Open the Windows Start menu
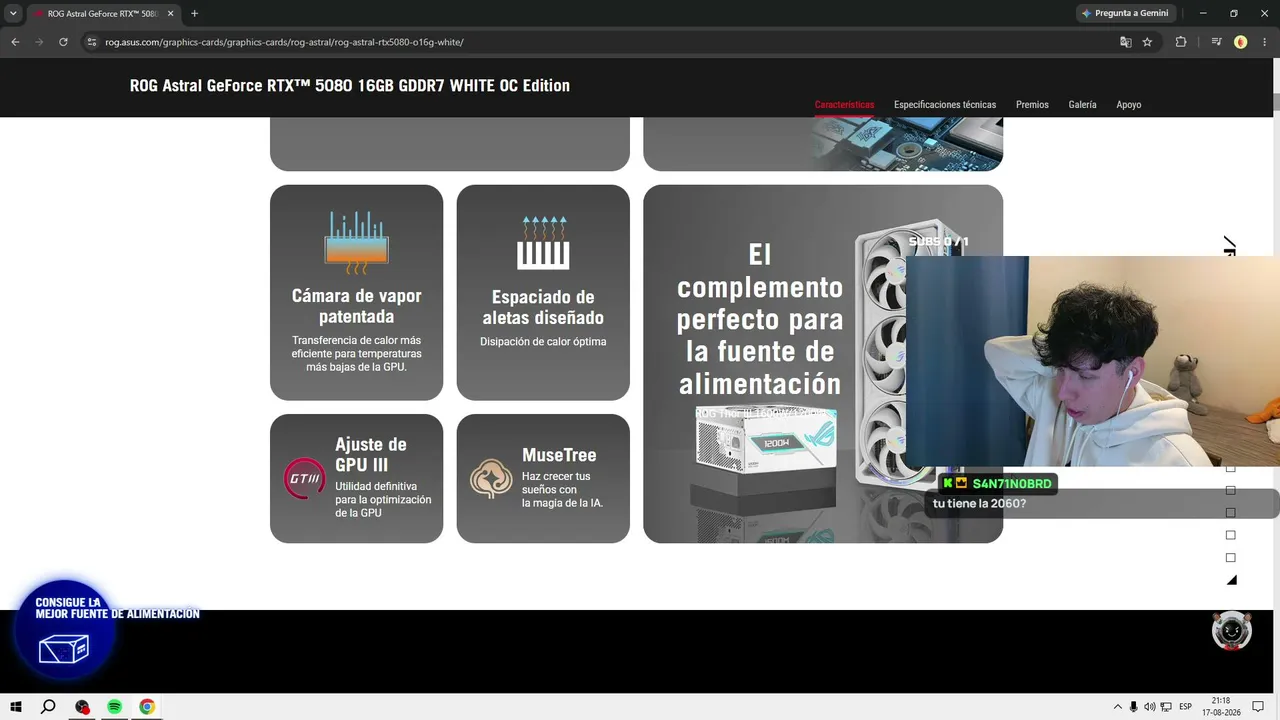Viewport: 1280px width, 720px height. (x=15, y=707)
